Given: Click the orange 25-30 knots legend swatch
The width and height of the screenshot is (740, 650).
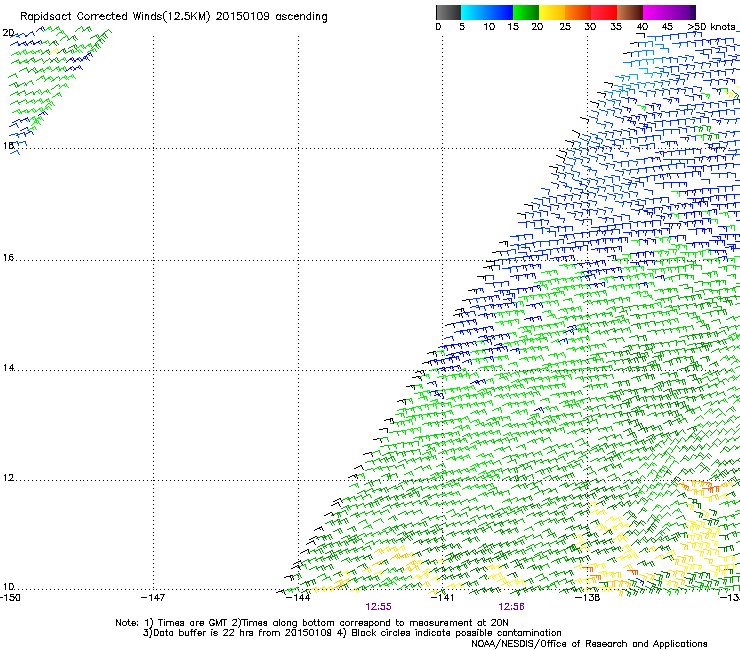Looking at the screenshot, I should coord(578,12).
